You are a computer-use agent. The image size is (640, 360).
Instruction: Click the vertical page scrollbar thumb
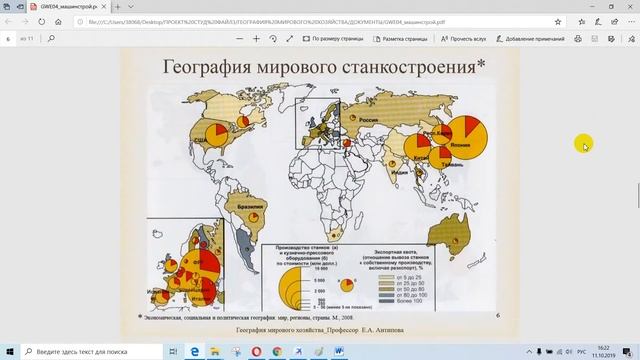point(638,196)
